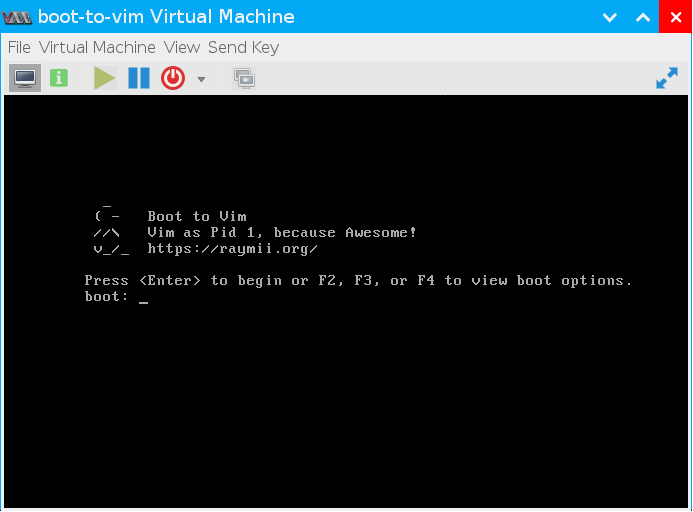Click the virt-manager icon in title bar
The width and height of the screenshot is (693, 512).
coord(17,17)
